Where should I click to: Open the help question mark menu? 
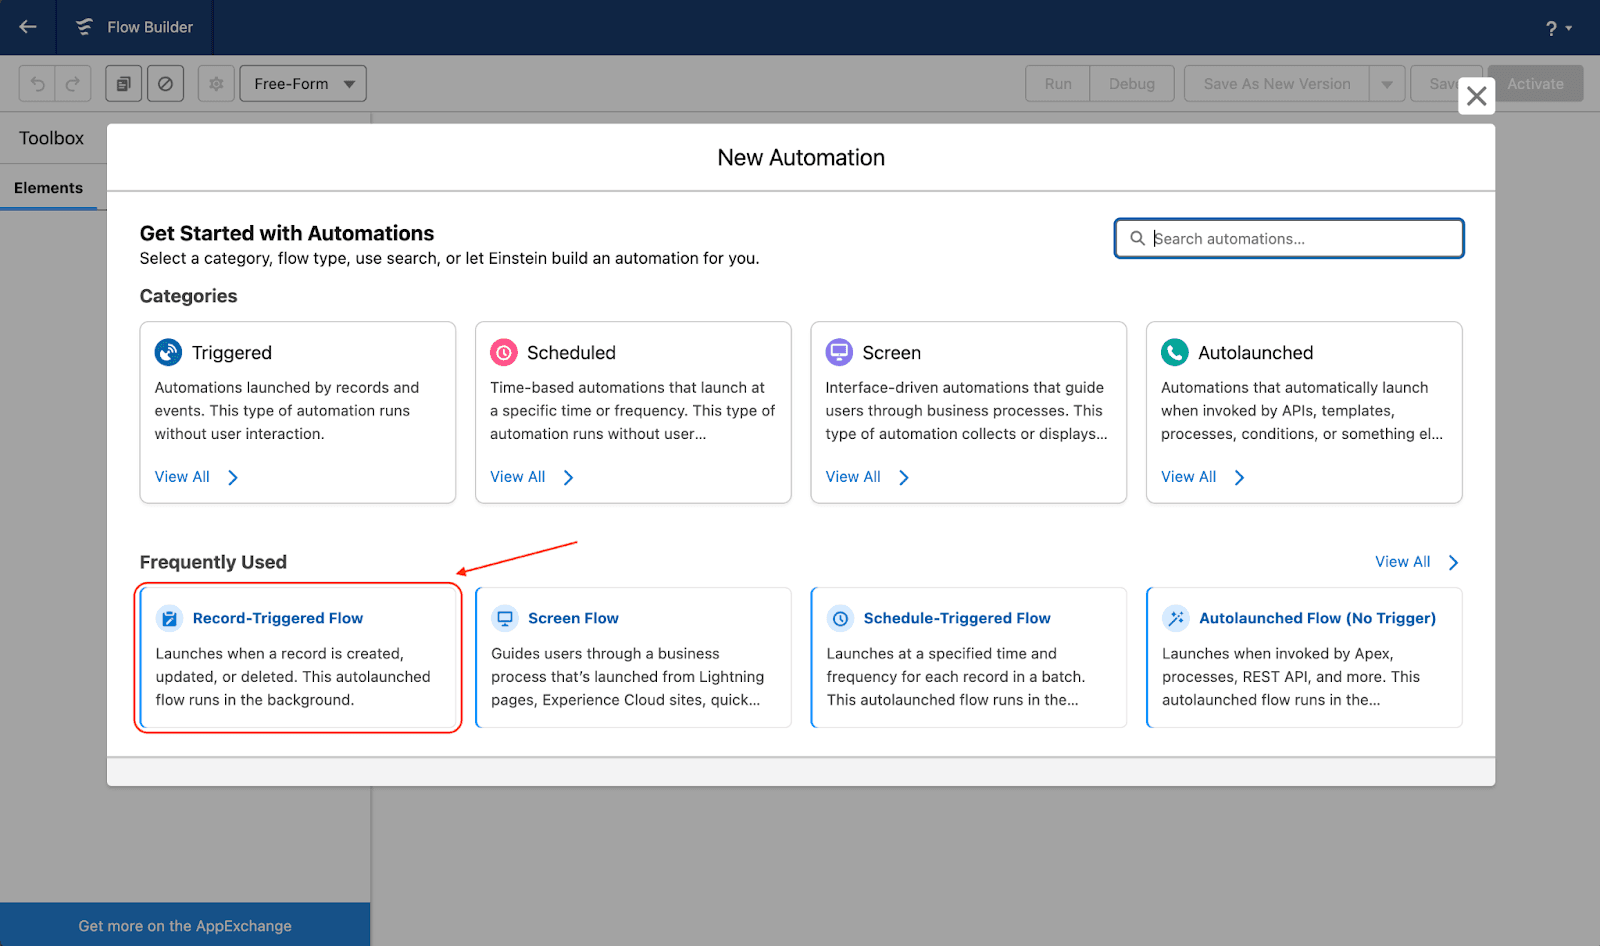tap(1557, 28)
